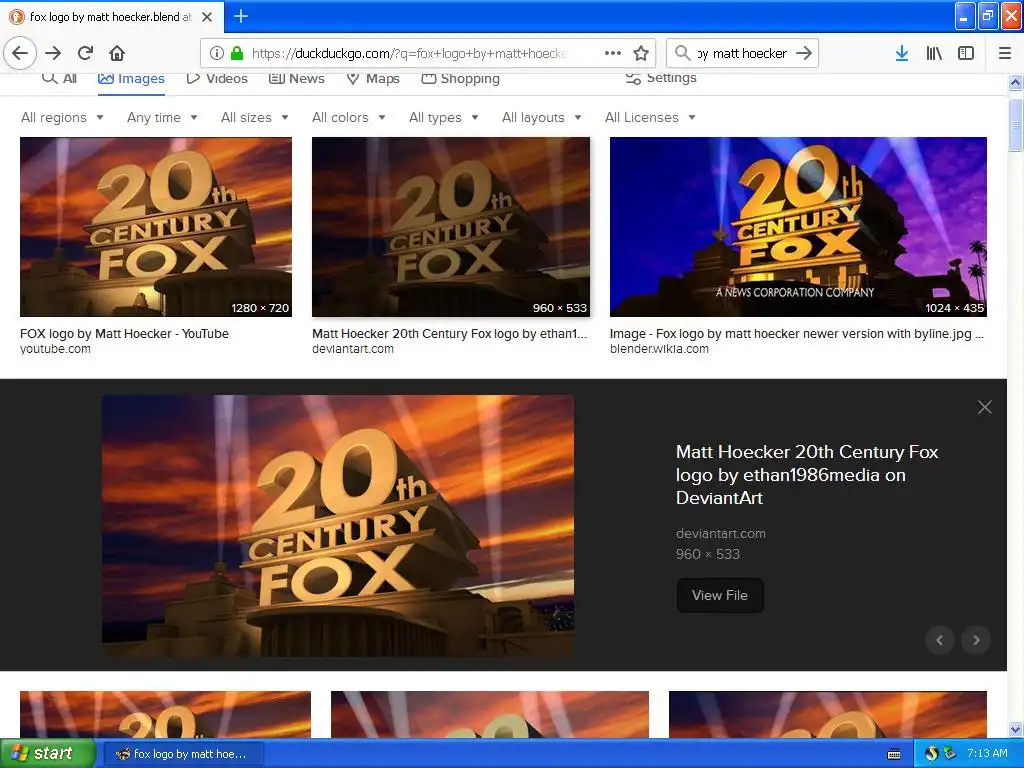Expand the All types filter
Viewport: 1024px width, 768px height.
pos(443,118)
